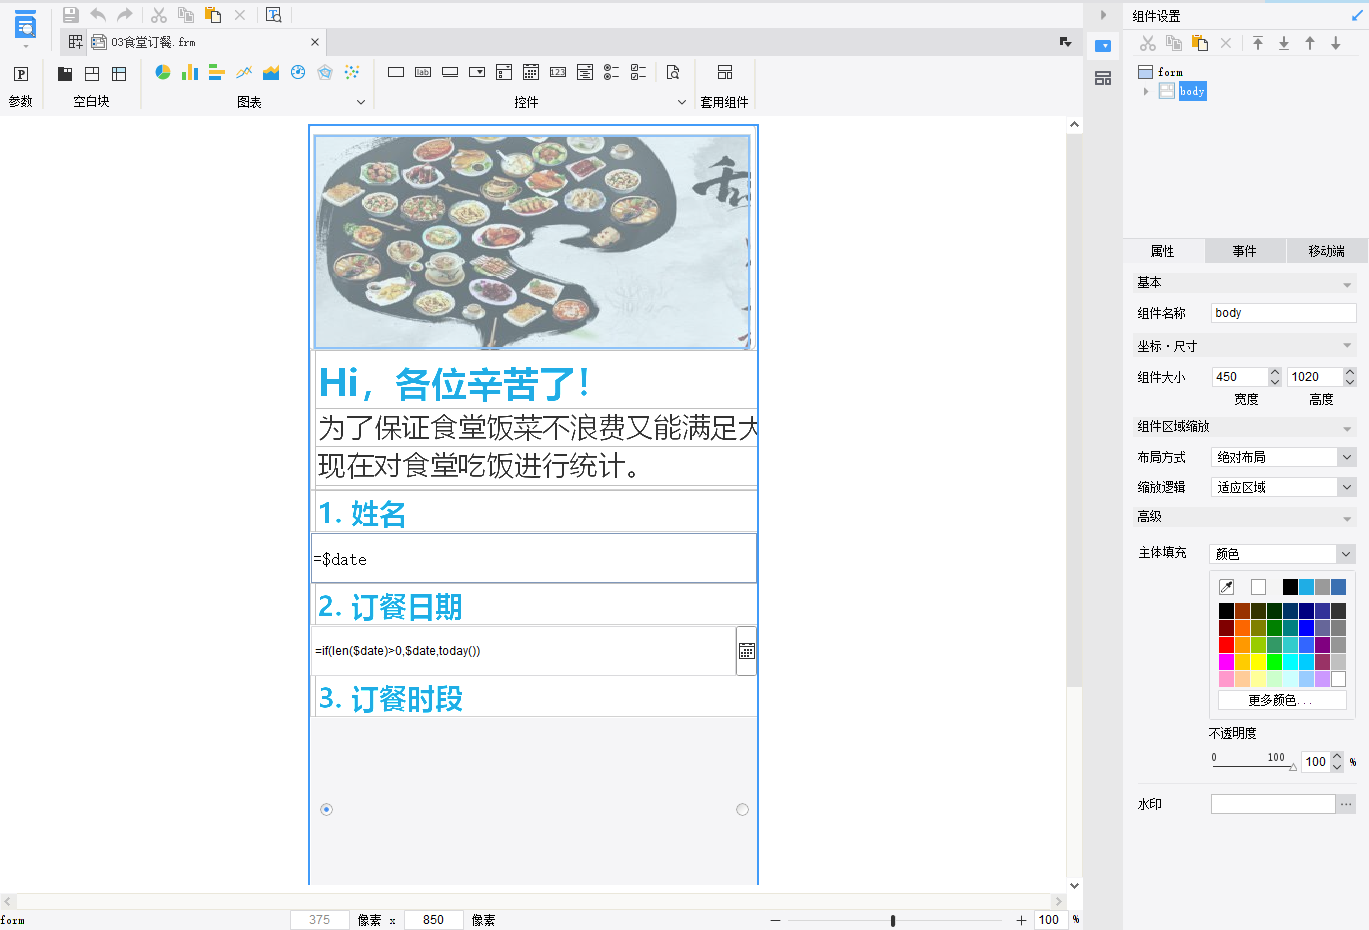Image resolution: width=1369 pixels, height=930 pixels.
Task: Add a combo box dropdown widget
Action: coord(477,72)
